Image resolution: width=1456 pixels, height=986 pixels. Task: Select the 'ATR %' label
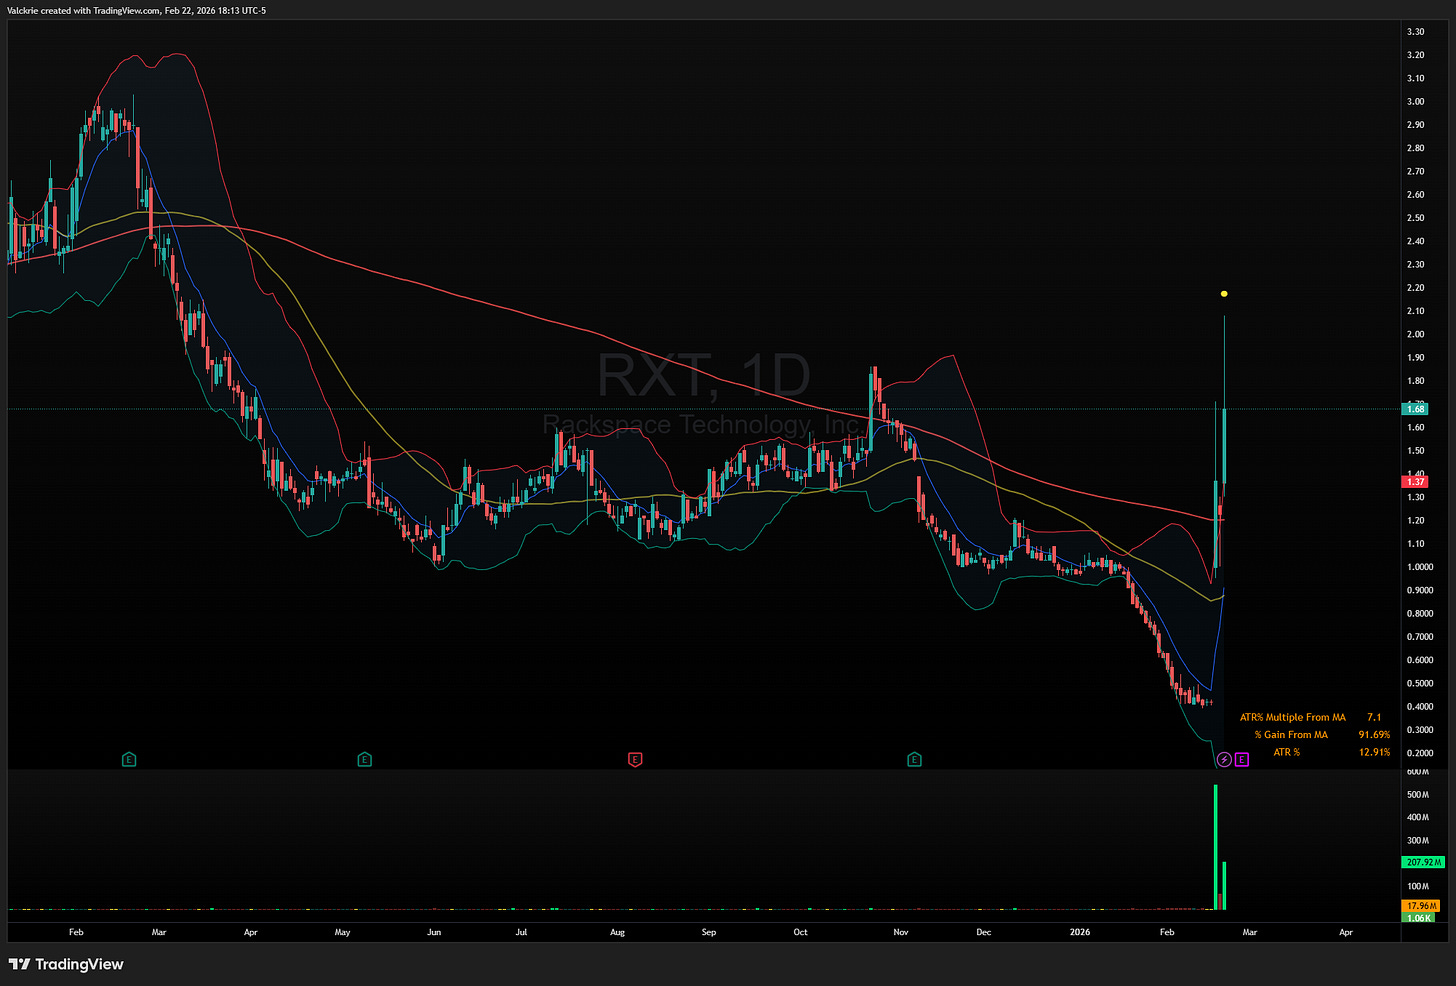pyautogui.click(x=1286, y=752)
